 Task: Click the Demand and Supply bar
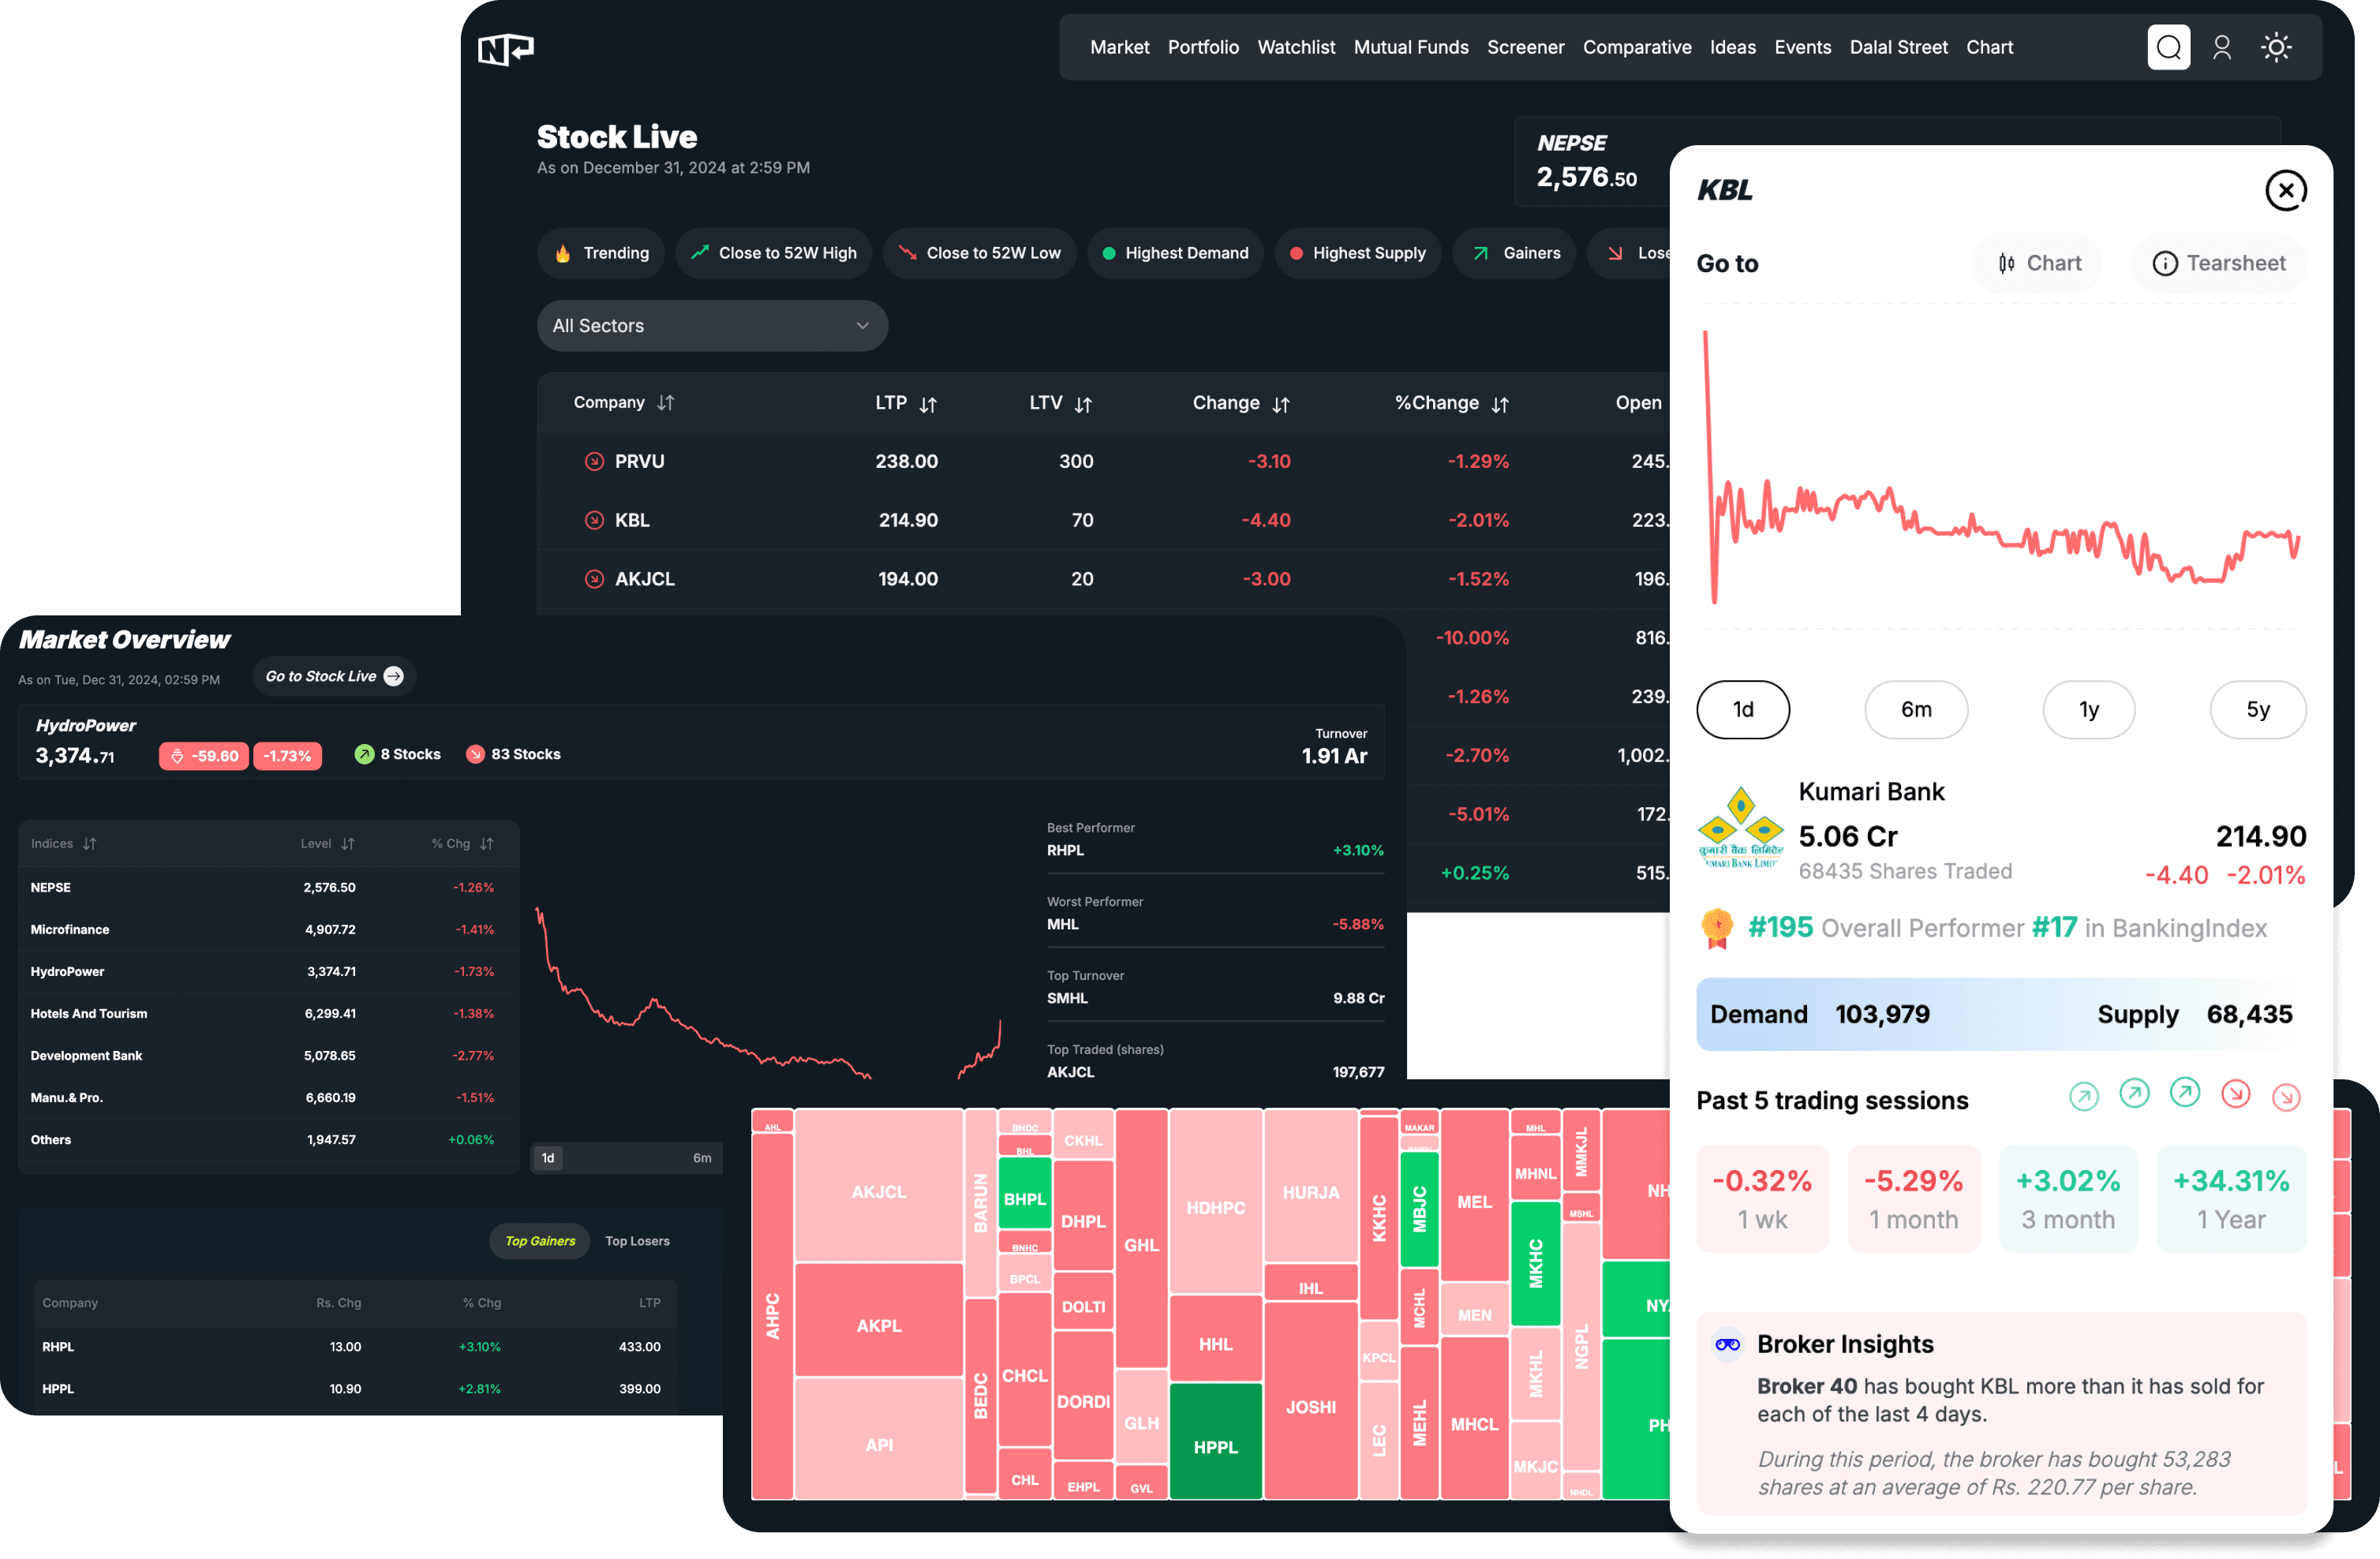[2001, 1014]
